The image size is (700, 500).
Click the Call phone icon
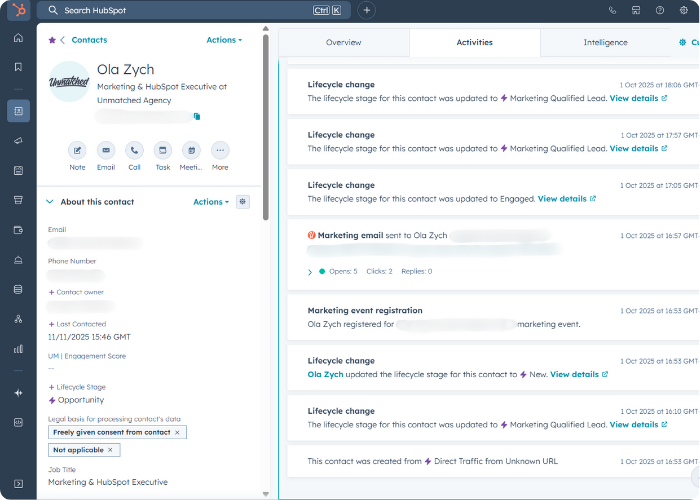click(134, 150)
